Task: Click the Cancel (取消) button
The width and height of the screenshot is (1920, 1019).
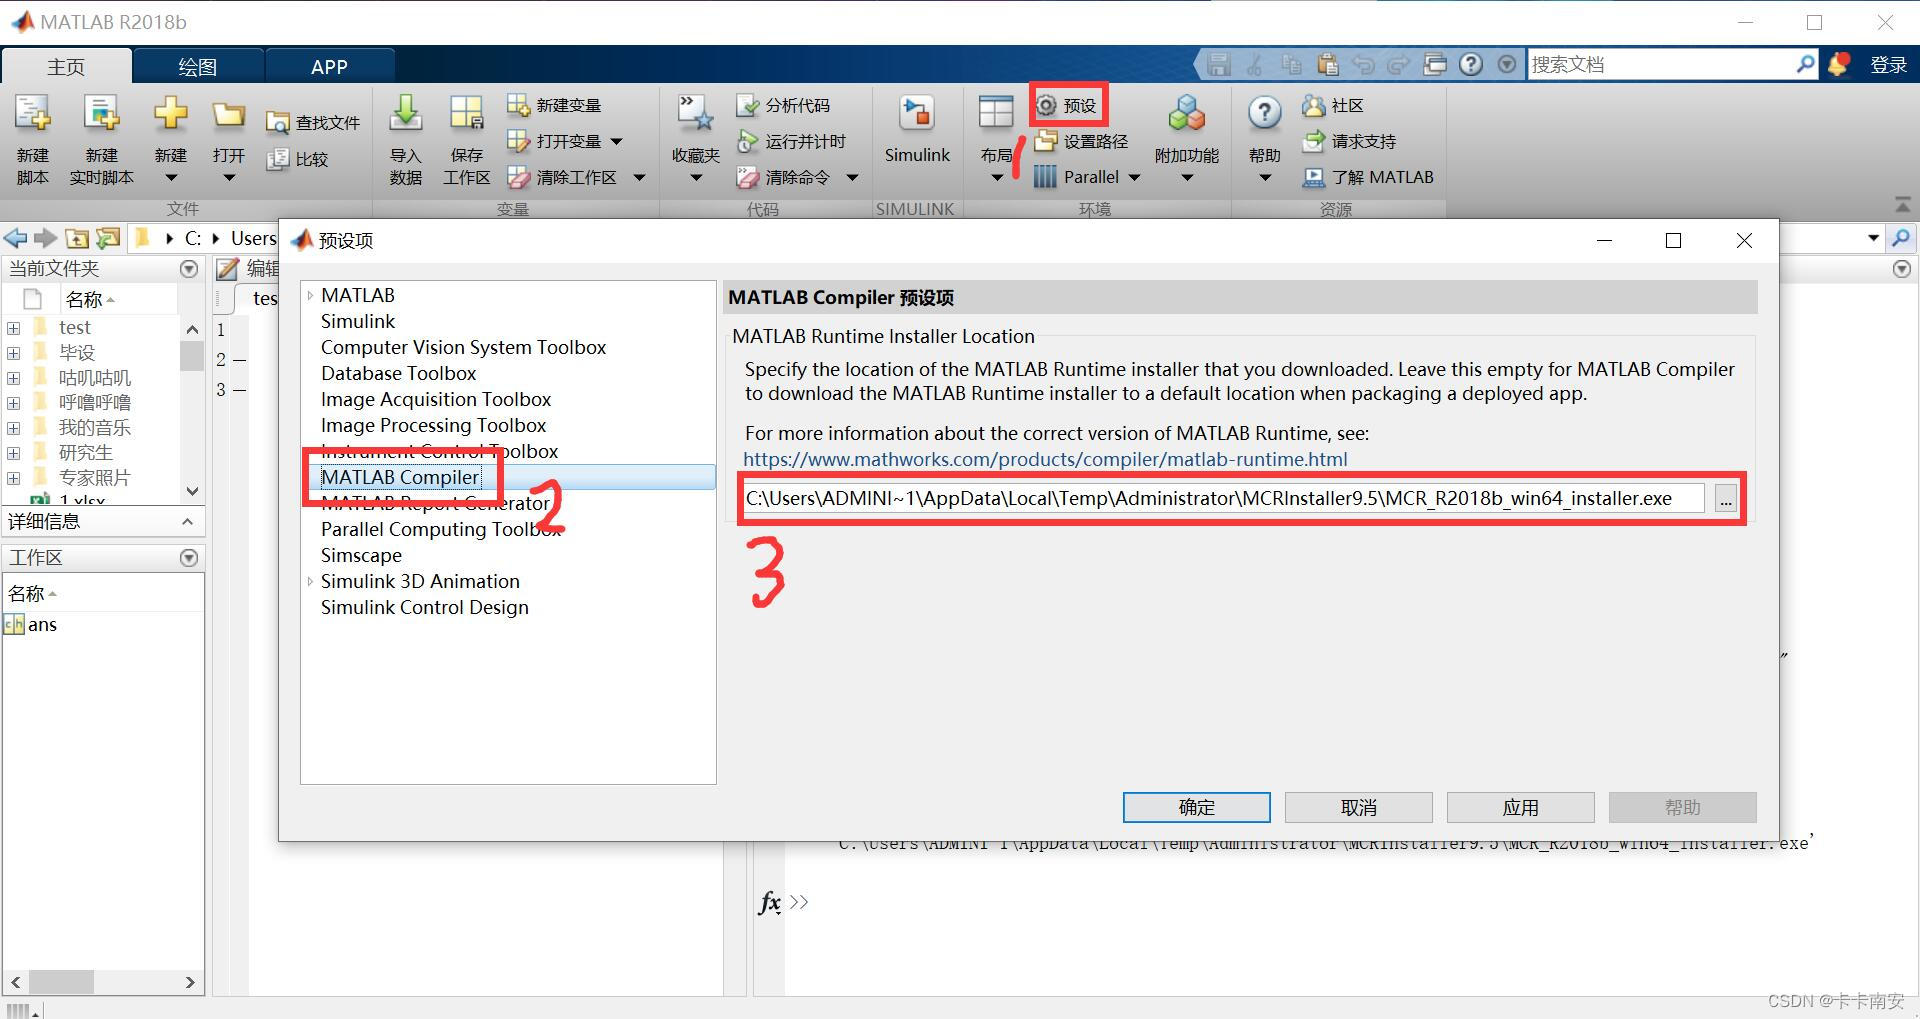Action: coord(1358,807)
